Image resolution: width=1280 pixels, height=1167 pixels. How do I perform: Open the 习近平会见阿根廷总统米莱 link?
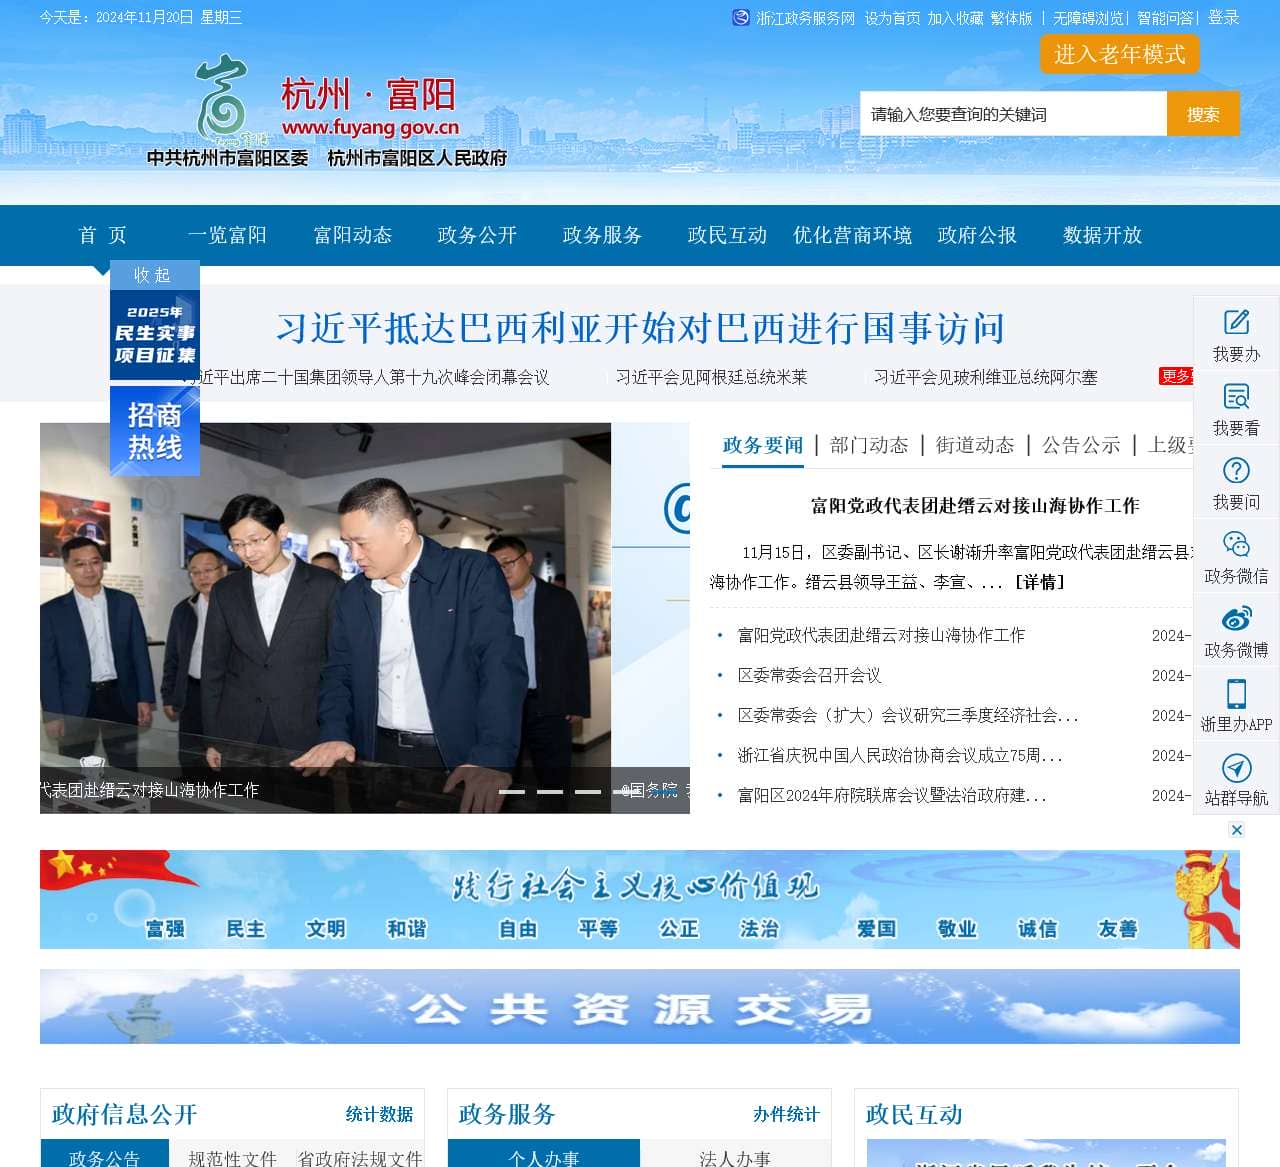(711, 377)
